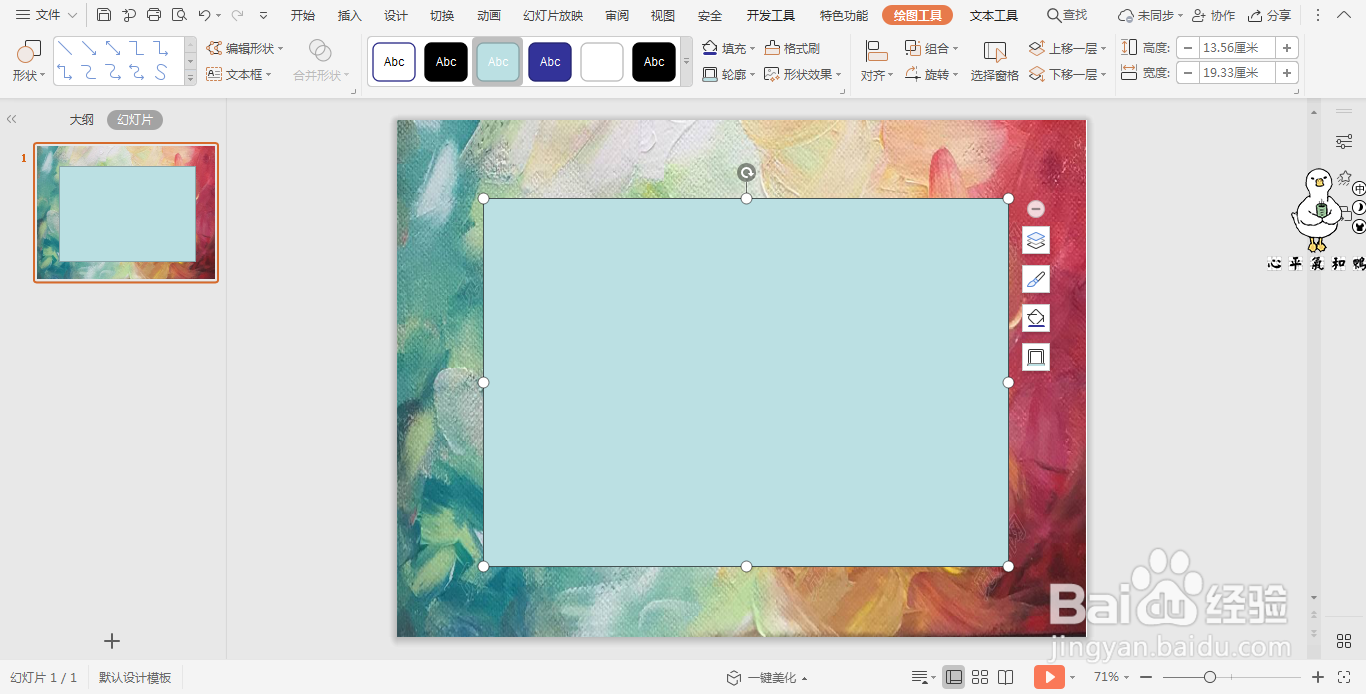Click the height field 13.56厘米
Image resolution: width=1366 pixels, height=694 pixels.
[1237, 47]
